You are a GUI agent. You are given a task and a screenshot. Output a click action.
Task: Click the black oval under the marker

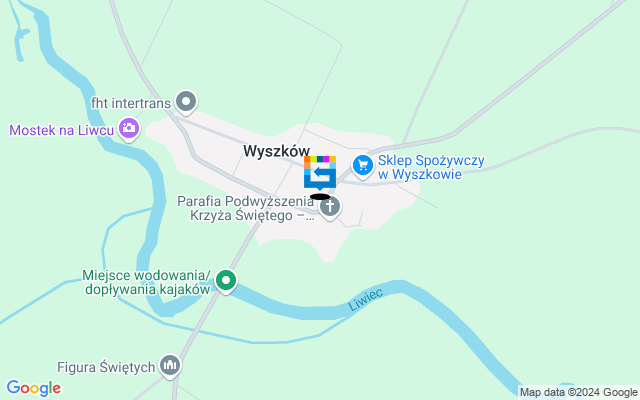point(320,197)
